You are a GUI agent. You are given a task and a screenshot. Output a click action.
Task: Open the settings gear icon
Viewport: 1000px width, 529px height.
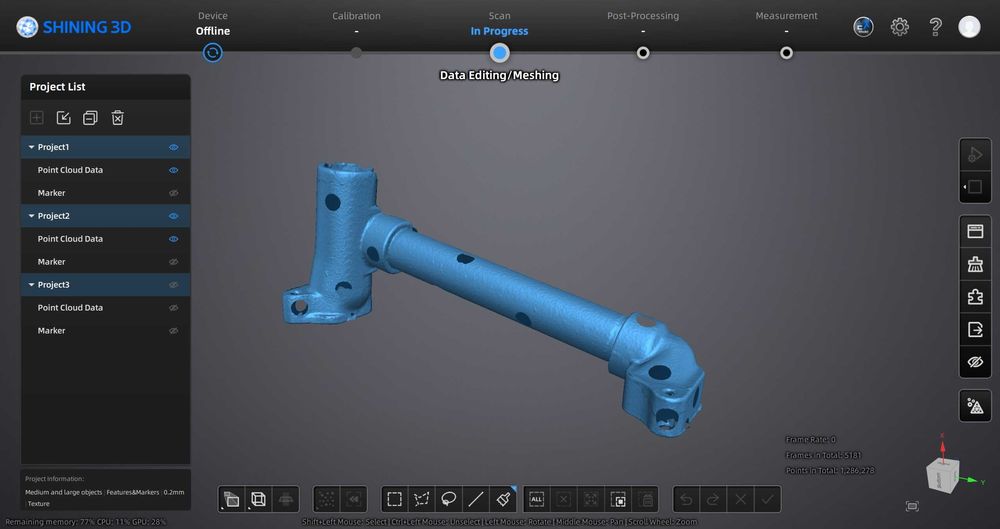pos(899,27)
